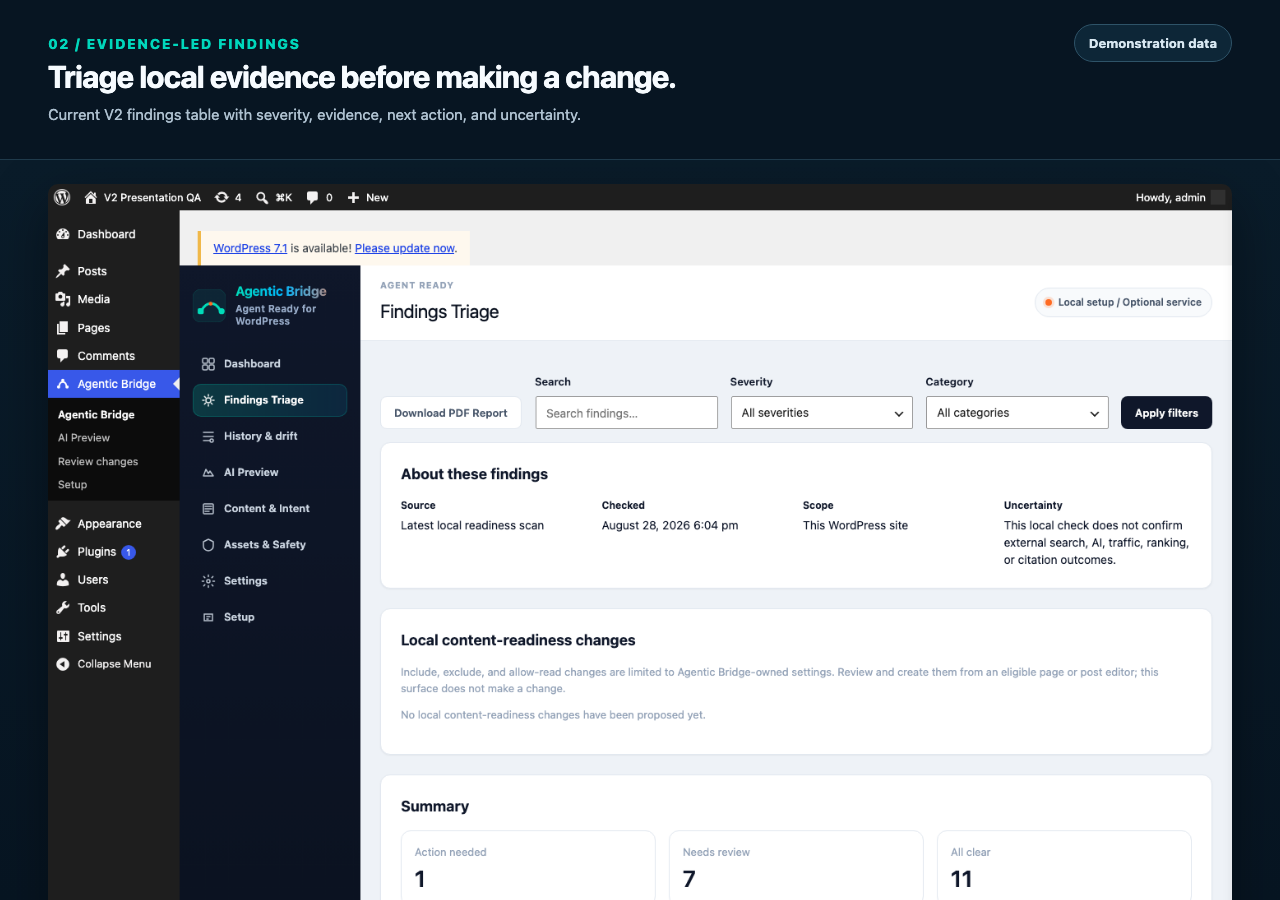
Task: Click the admin avatar in the top bar
Action: click(x=1218, y=197)
